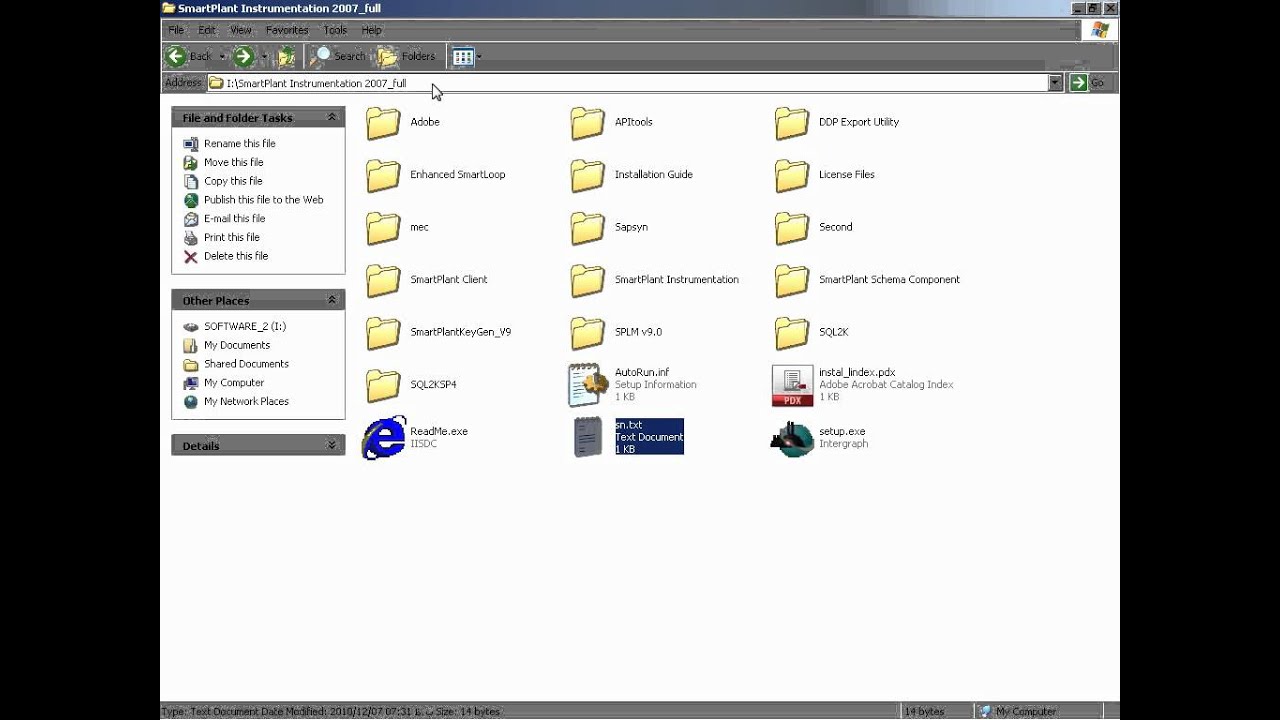Open the View menu
This screenshot has height=720, width=1280.
point(241,30)
